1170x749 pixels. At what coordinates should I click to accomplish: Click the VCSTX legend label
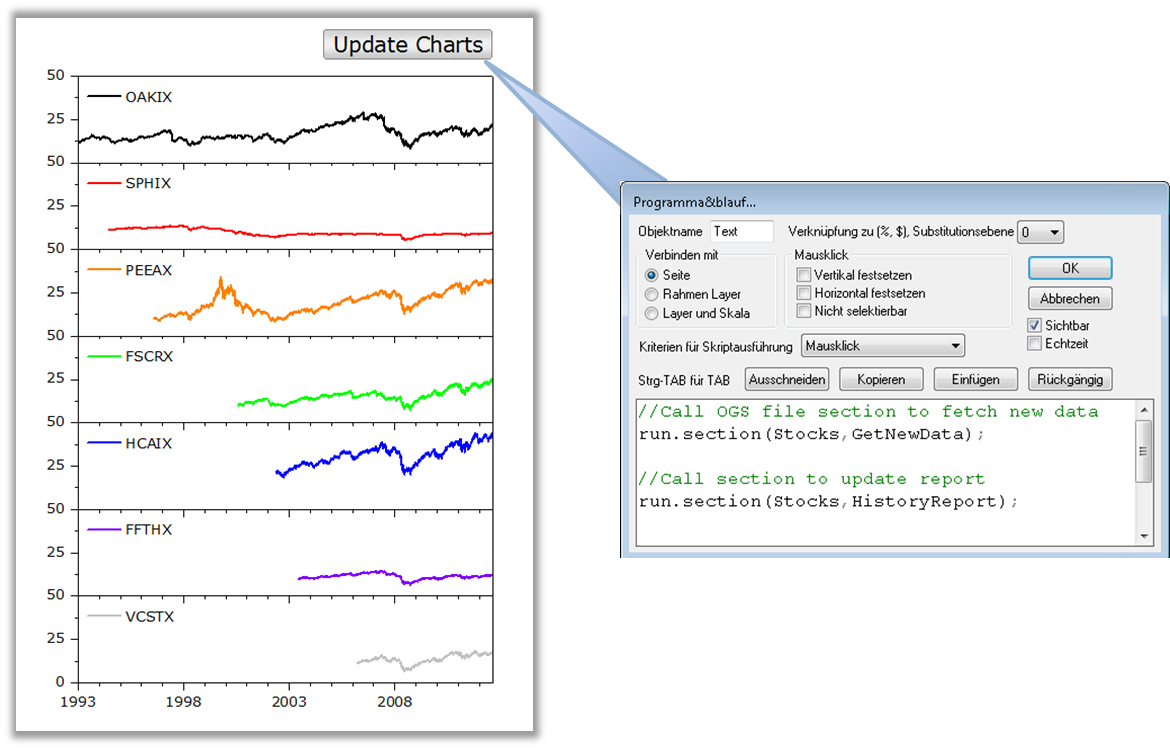(x=149, y=617)
